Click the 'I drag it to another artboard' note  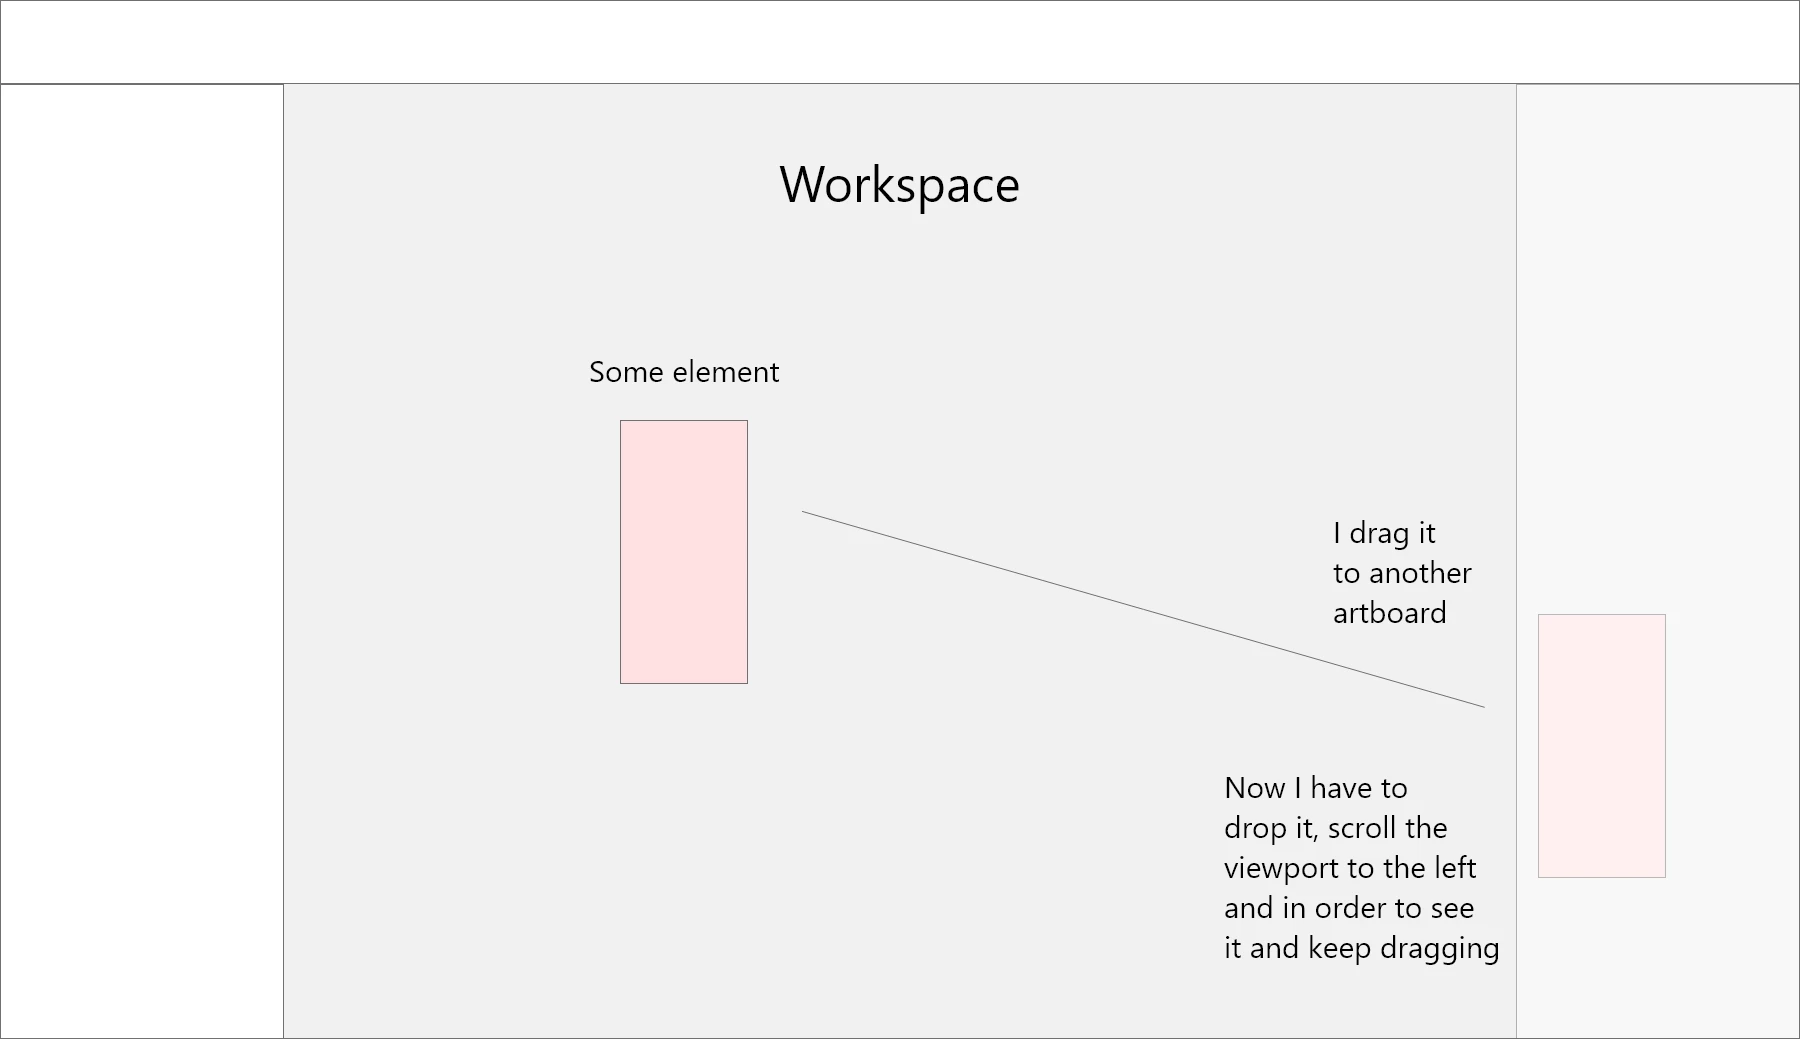[1402, 573]
